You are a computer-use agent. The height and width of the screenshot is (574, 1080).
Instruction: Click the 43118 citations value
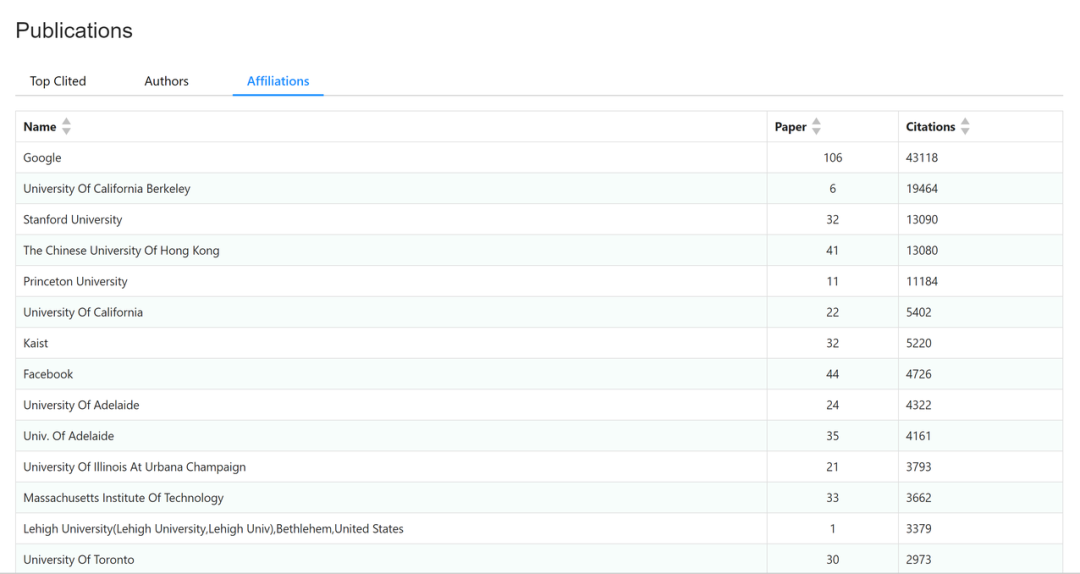coord(922,158)
